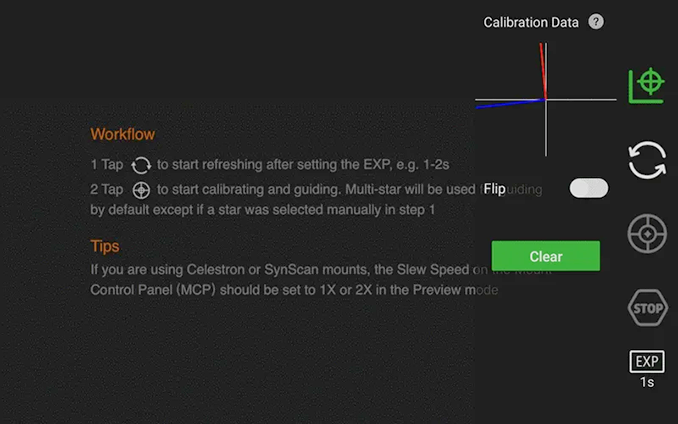Image resolution: width=678 pixels, height=424 pixels.
Task: Click the calibration graph center origin
Action: [x=546, y=100]
